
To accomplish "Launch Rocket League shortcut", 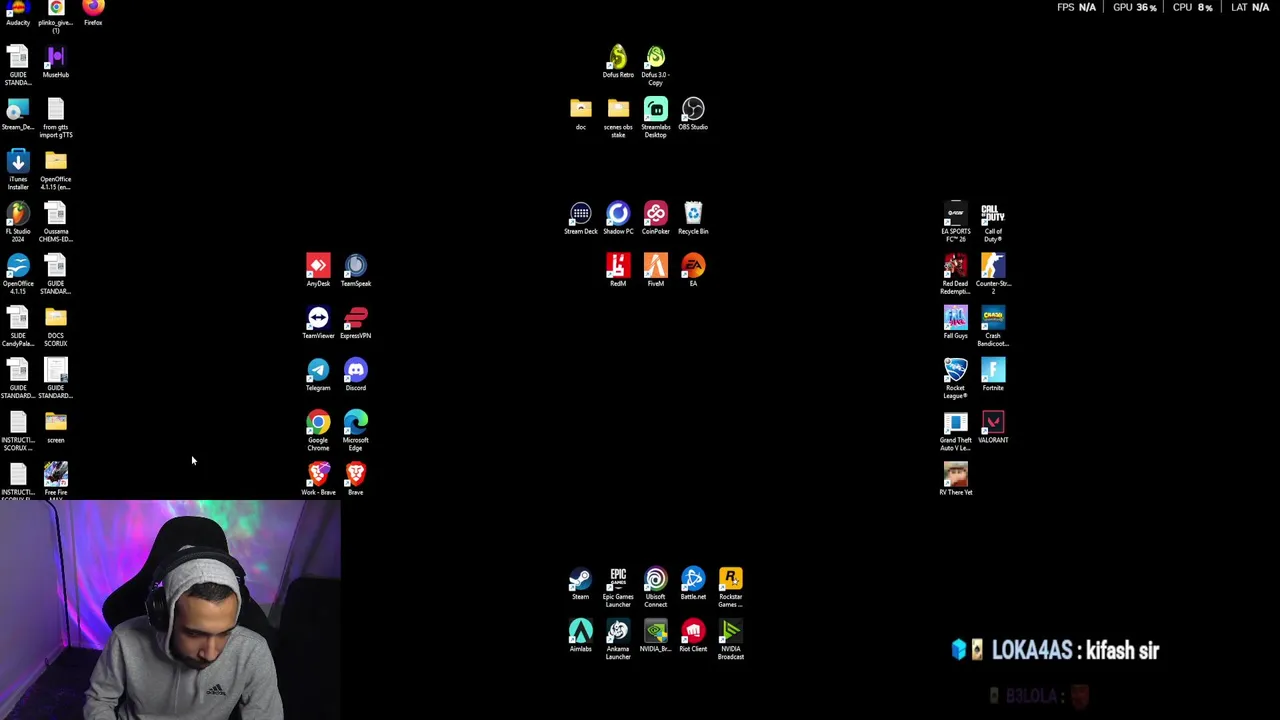I will coord(956,378).
